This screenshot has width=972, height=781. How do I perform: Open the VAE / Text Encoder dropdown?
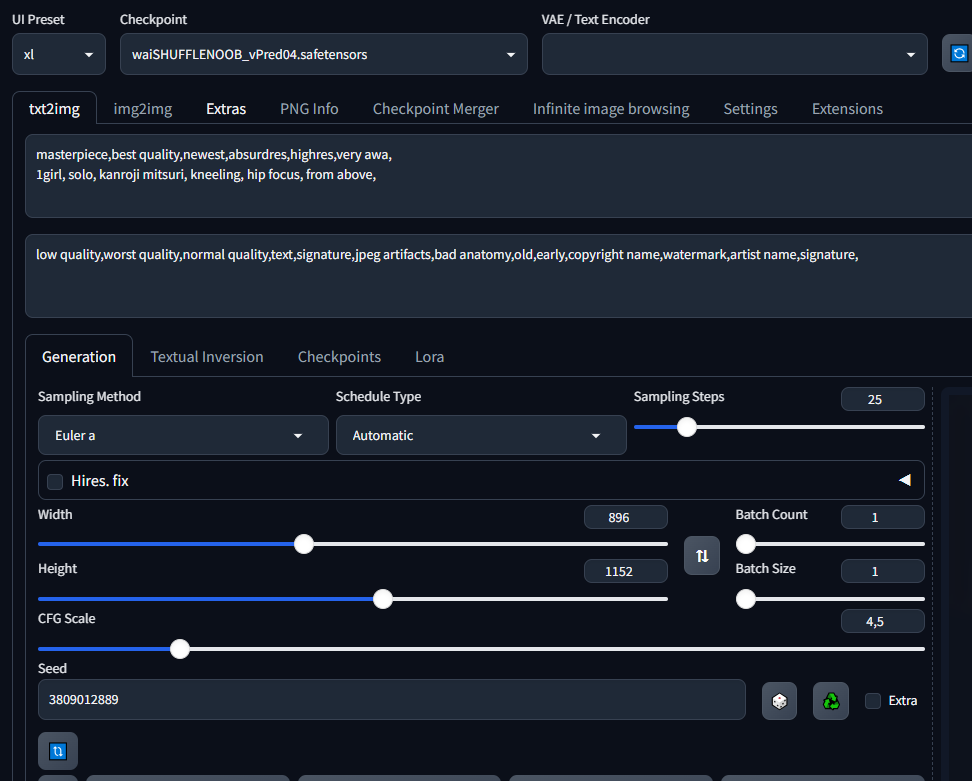coord(735,54)
